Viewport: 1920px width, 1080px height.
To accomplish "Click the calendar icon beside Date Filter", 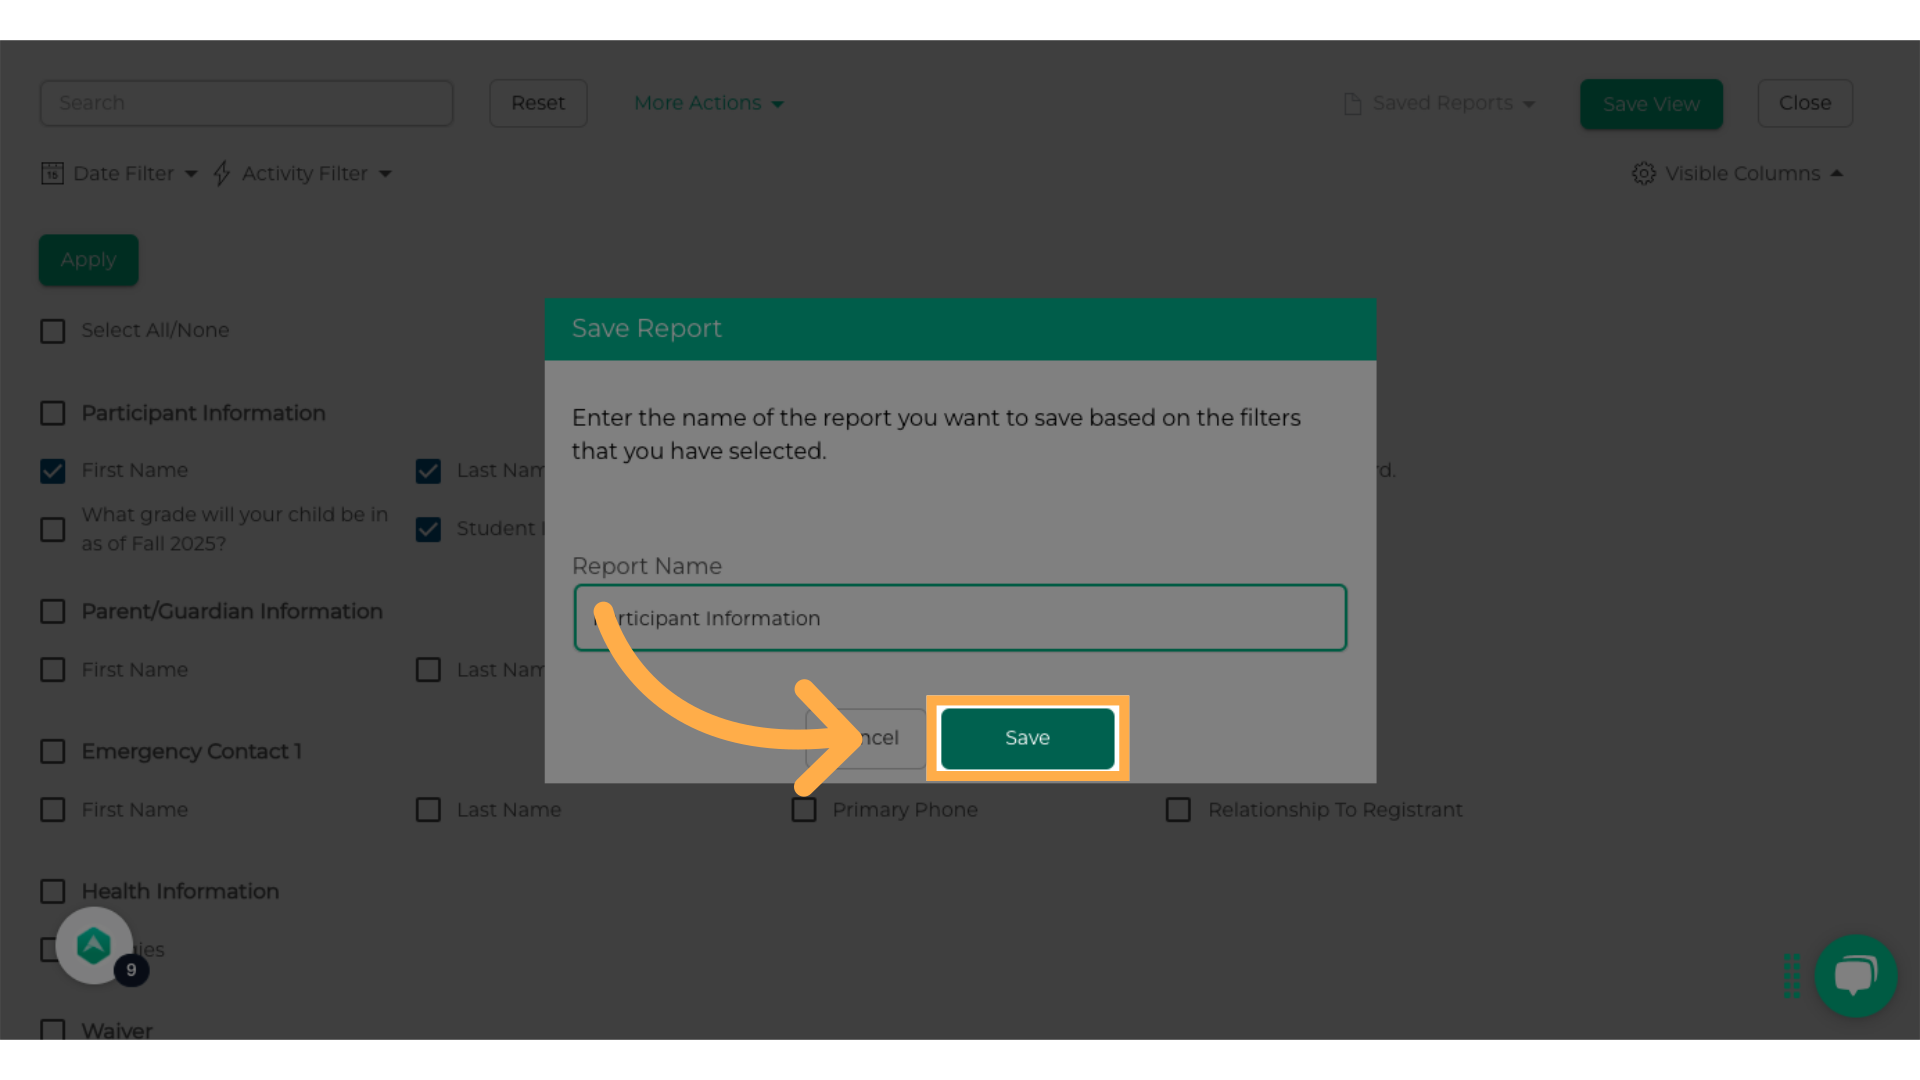I will [52, 174].
